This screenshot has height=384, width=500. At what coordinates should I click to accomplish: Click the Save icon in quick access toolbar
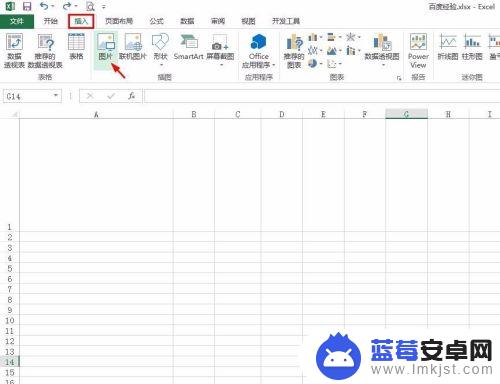(27, 6)
